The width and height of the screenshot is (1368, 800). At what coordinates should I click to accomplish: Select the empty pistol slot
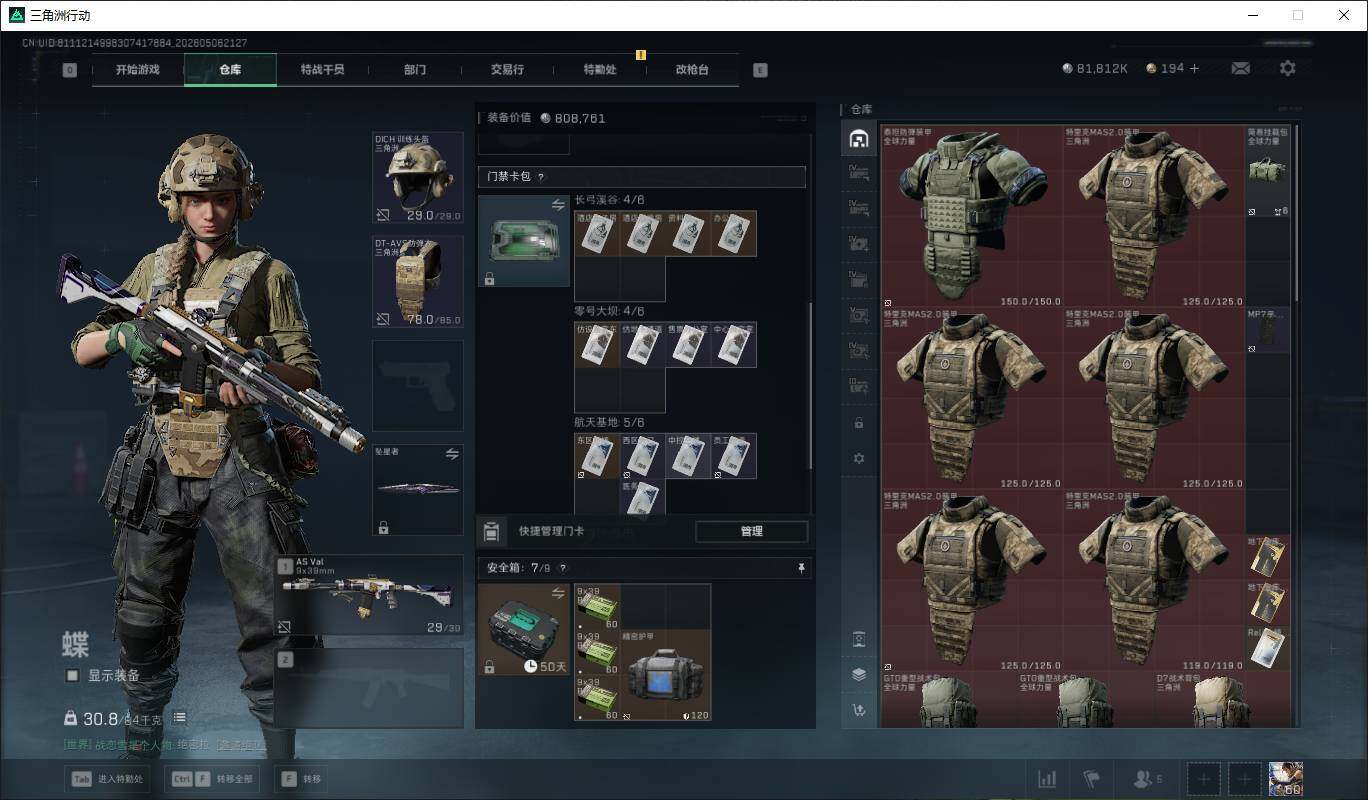tap(418, 386)
